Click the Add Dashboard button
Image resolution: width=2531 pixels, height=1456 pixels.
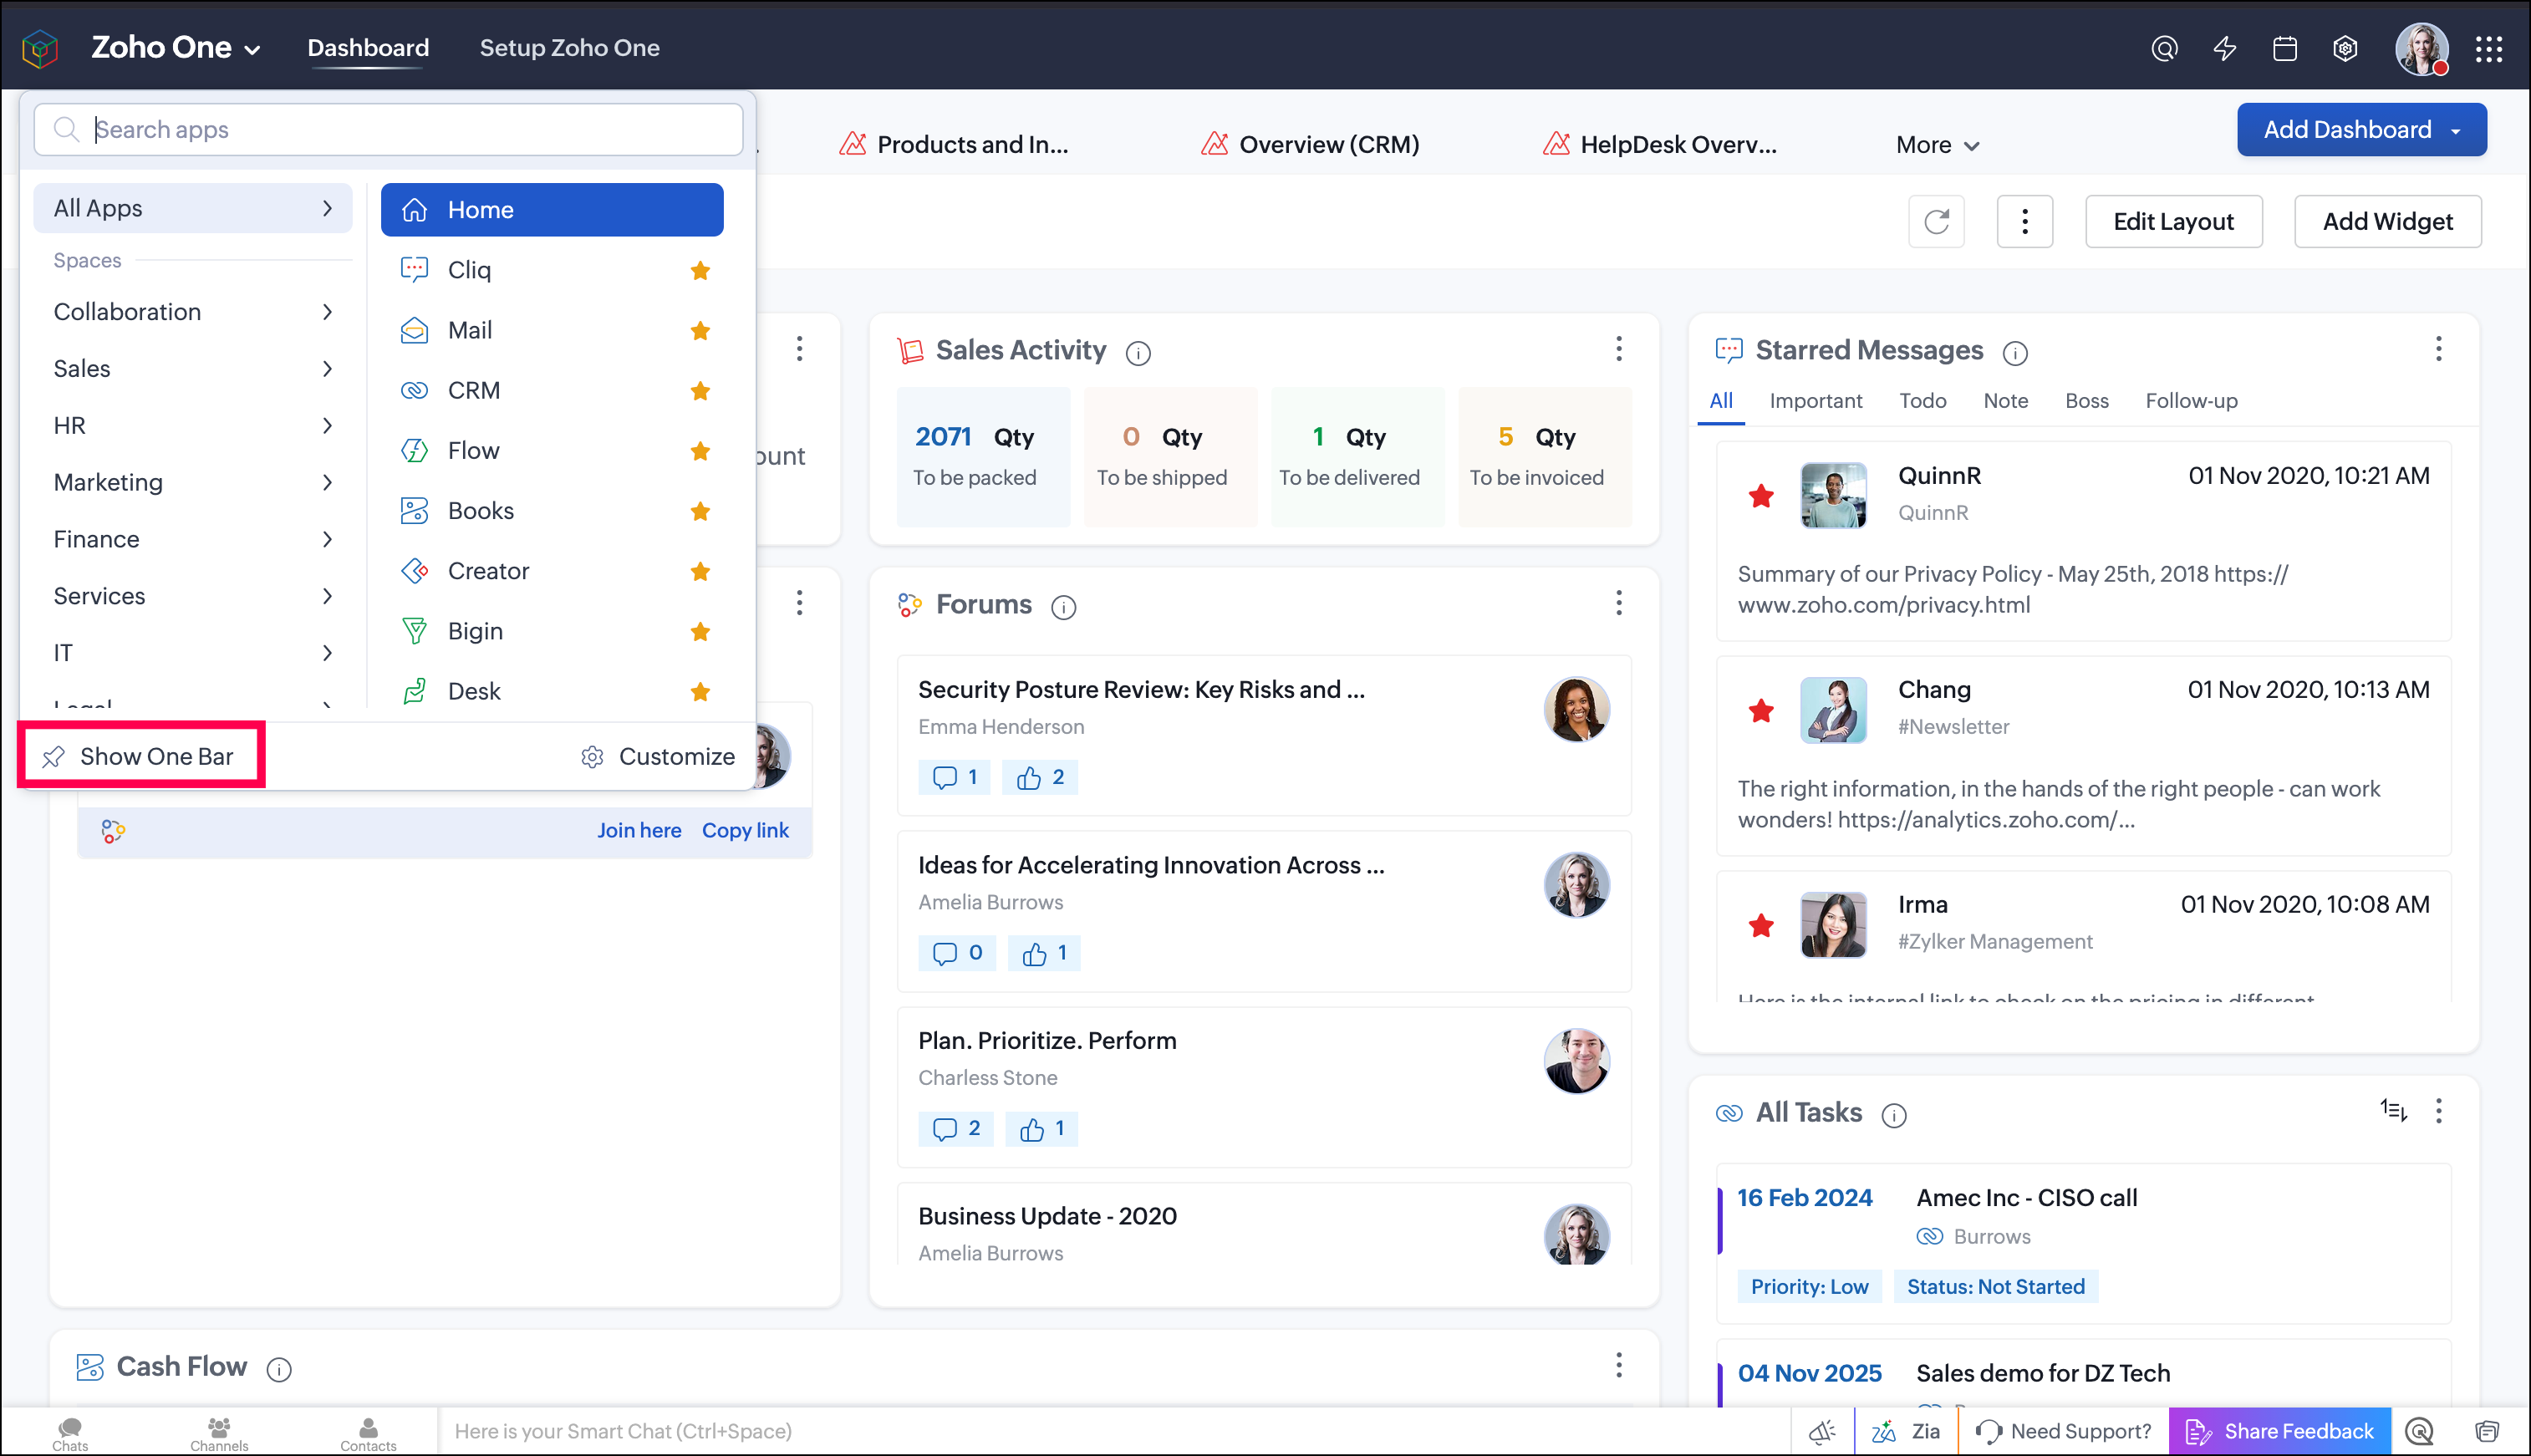coord(2362,130)
